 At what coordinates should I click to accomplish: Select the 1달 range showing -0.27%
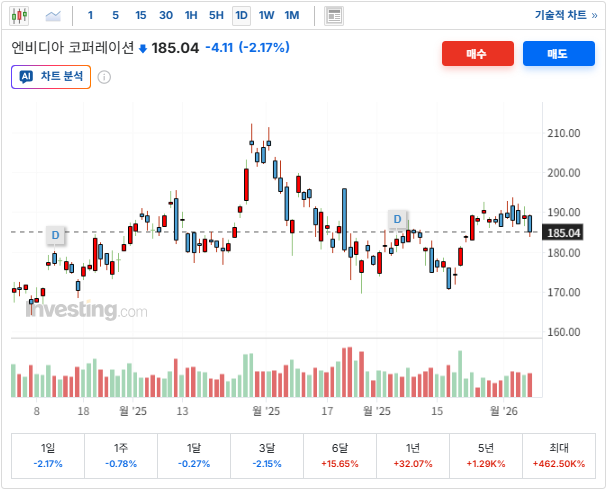click(194, 456)
